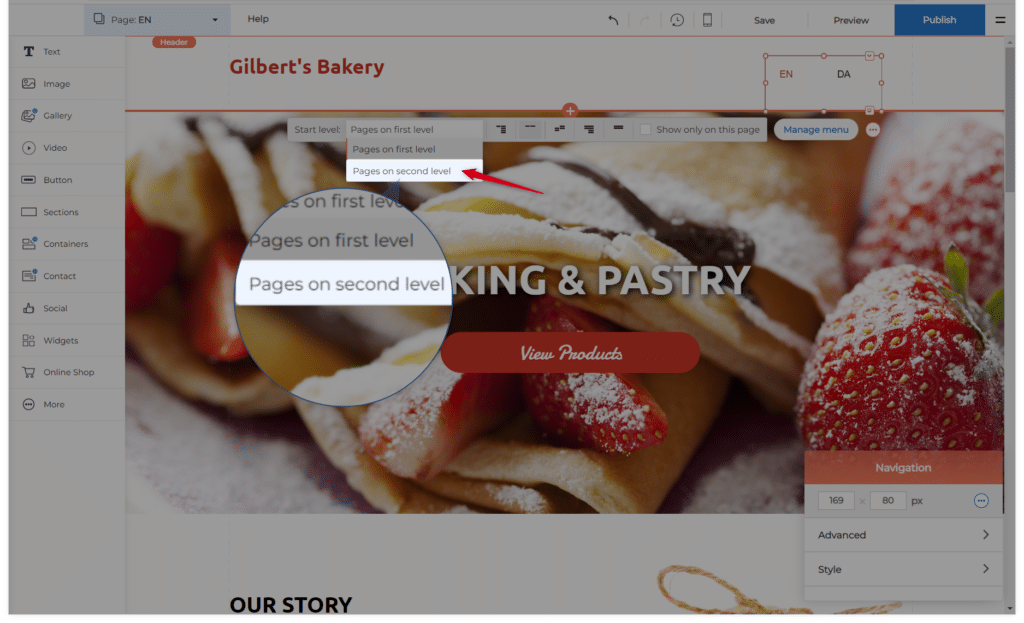Expand the Advanced settings row
1024x623 pixels.
click(x=903, y=535)
